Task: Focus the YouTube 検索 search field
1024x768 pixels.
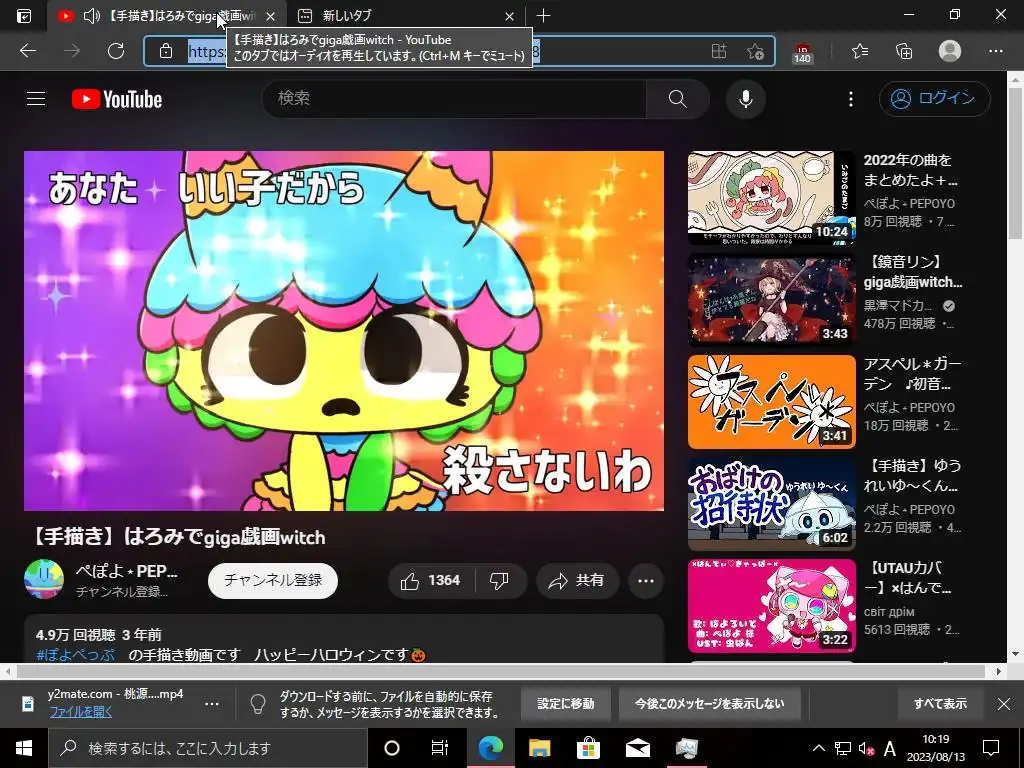Action: [x=455, y=99]
